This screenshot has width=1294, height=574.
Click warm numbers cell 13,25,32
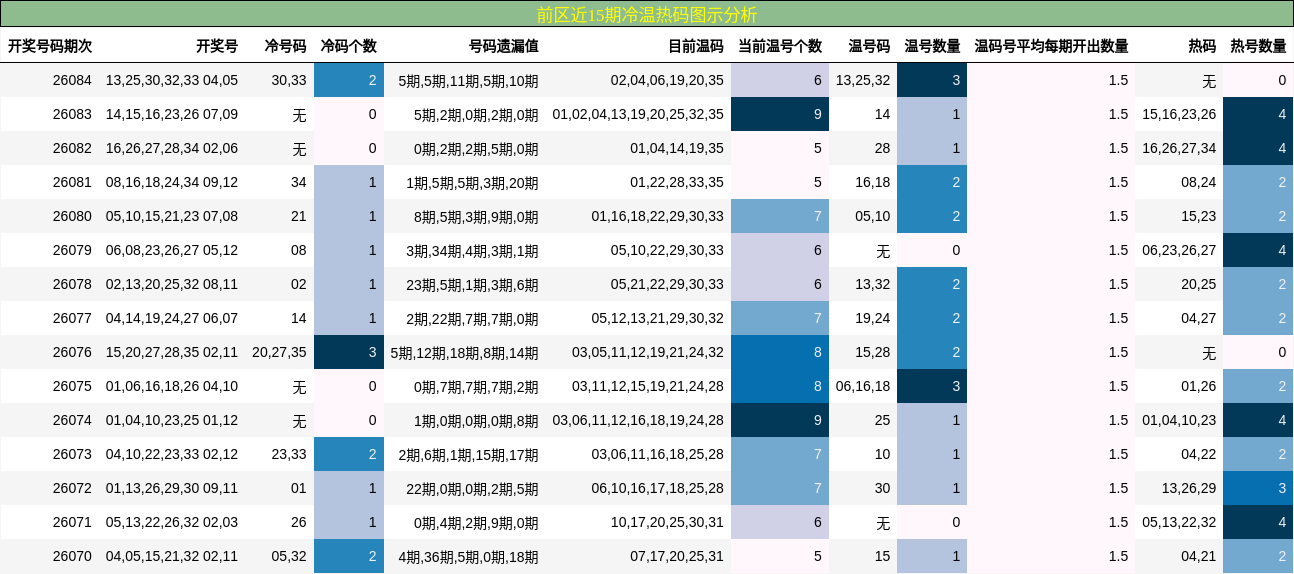click(x=863, y=80)
